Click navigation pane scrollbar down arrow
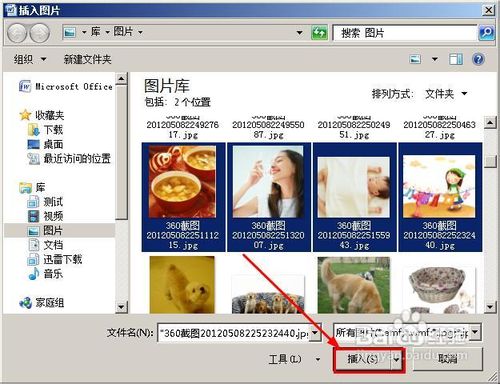The height and width of the screenshot is (384, 500). click(121, 306)
